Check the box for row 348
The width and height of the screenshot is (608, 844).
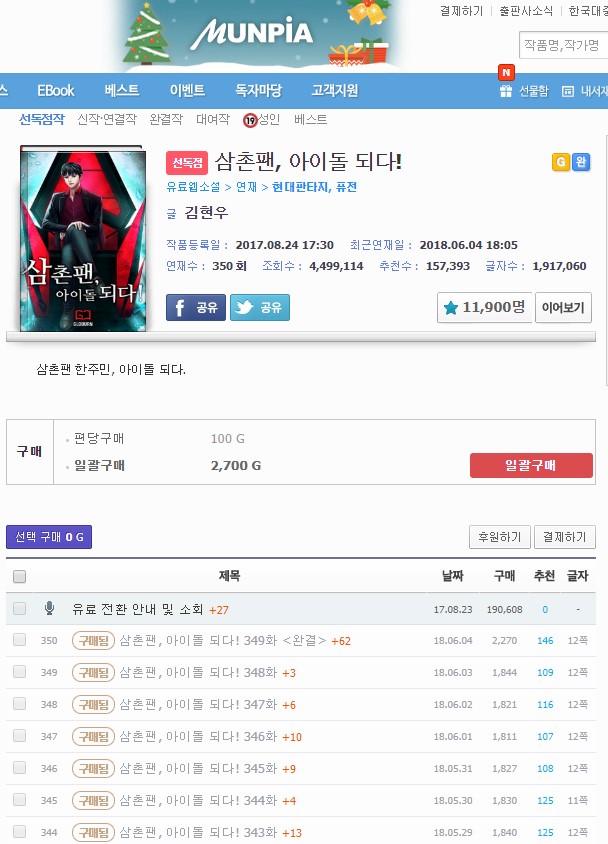tap(19, 704)
